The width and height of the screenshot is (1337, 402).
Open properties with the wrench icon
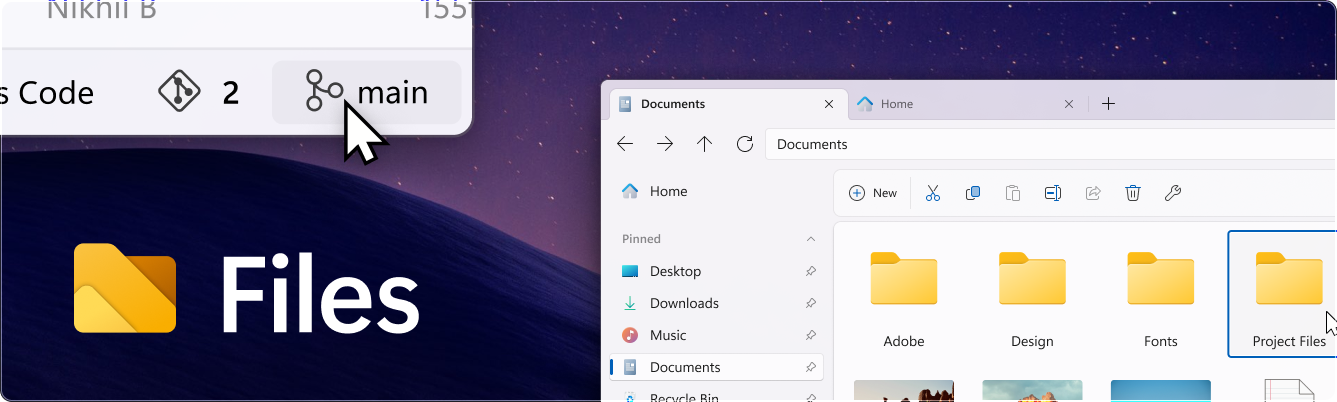[1173, 193]
